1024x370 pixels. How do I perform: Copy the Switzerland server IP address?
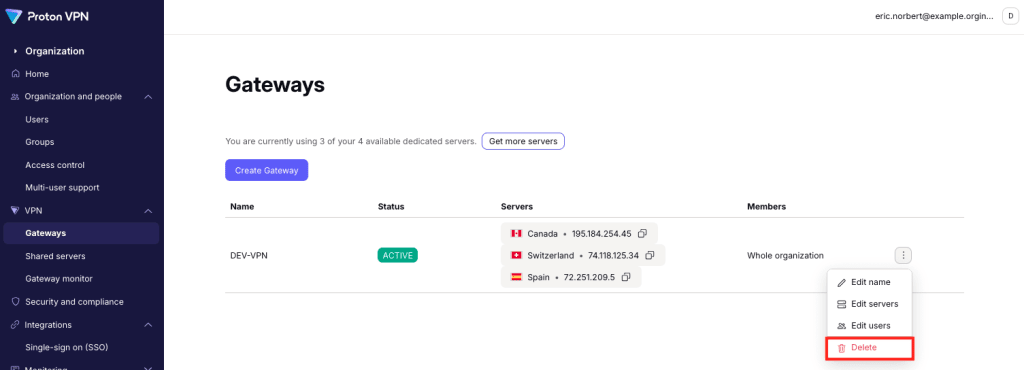coord(650,255)
